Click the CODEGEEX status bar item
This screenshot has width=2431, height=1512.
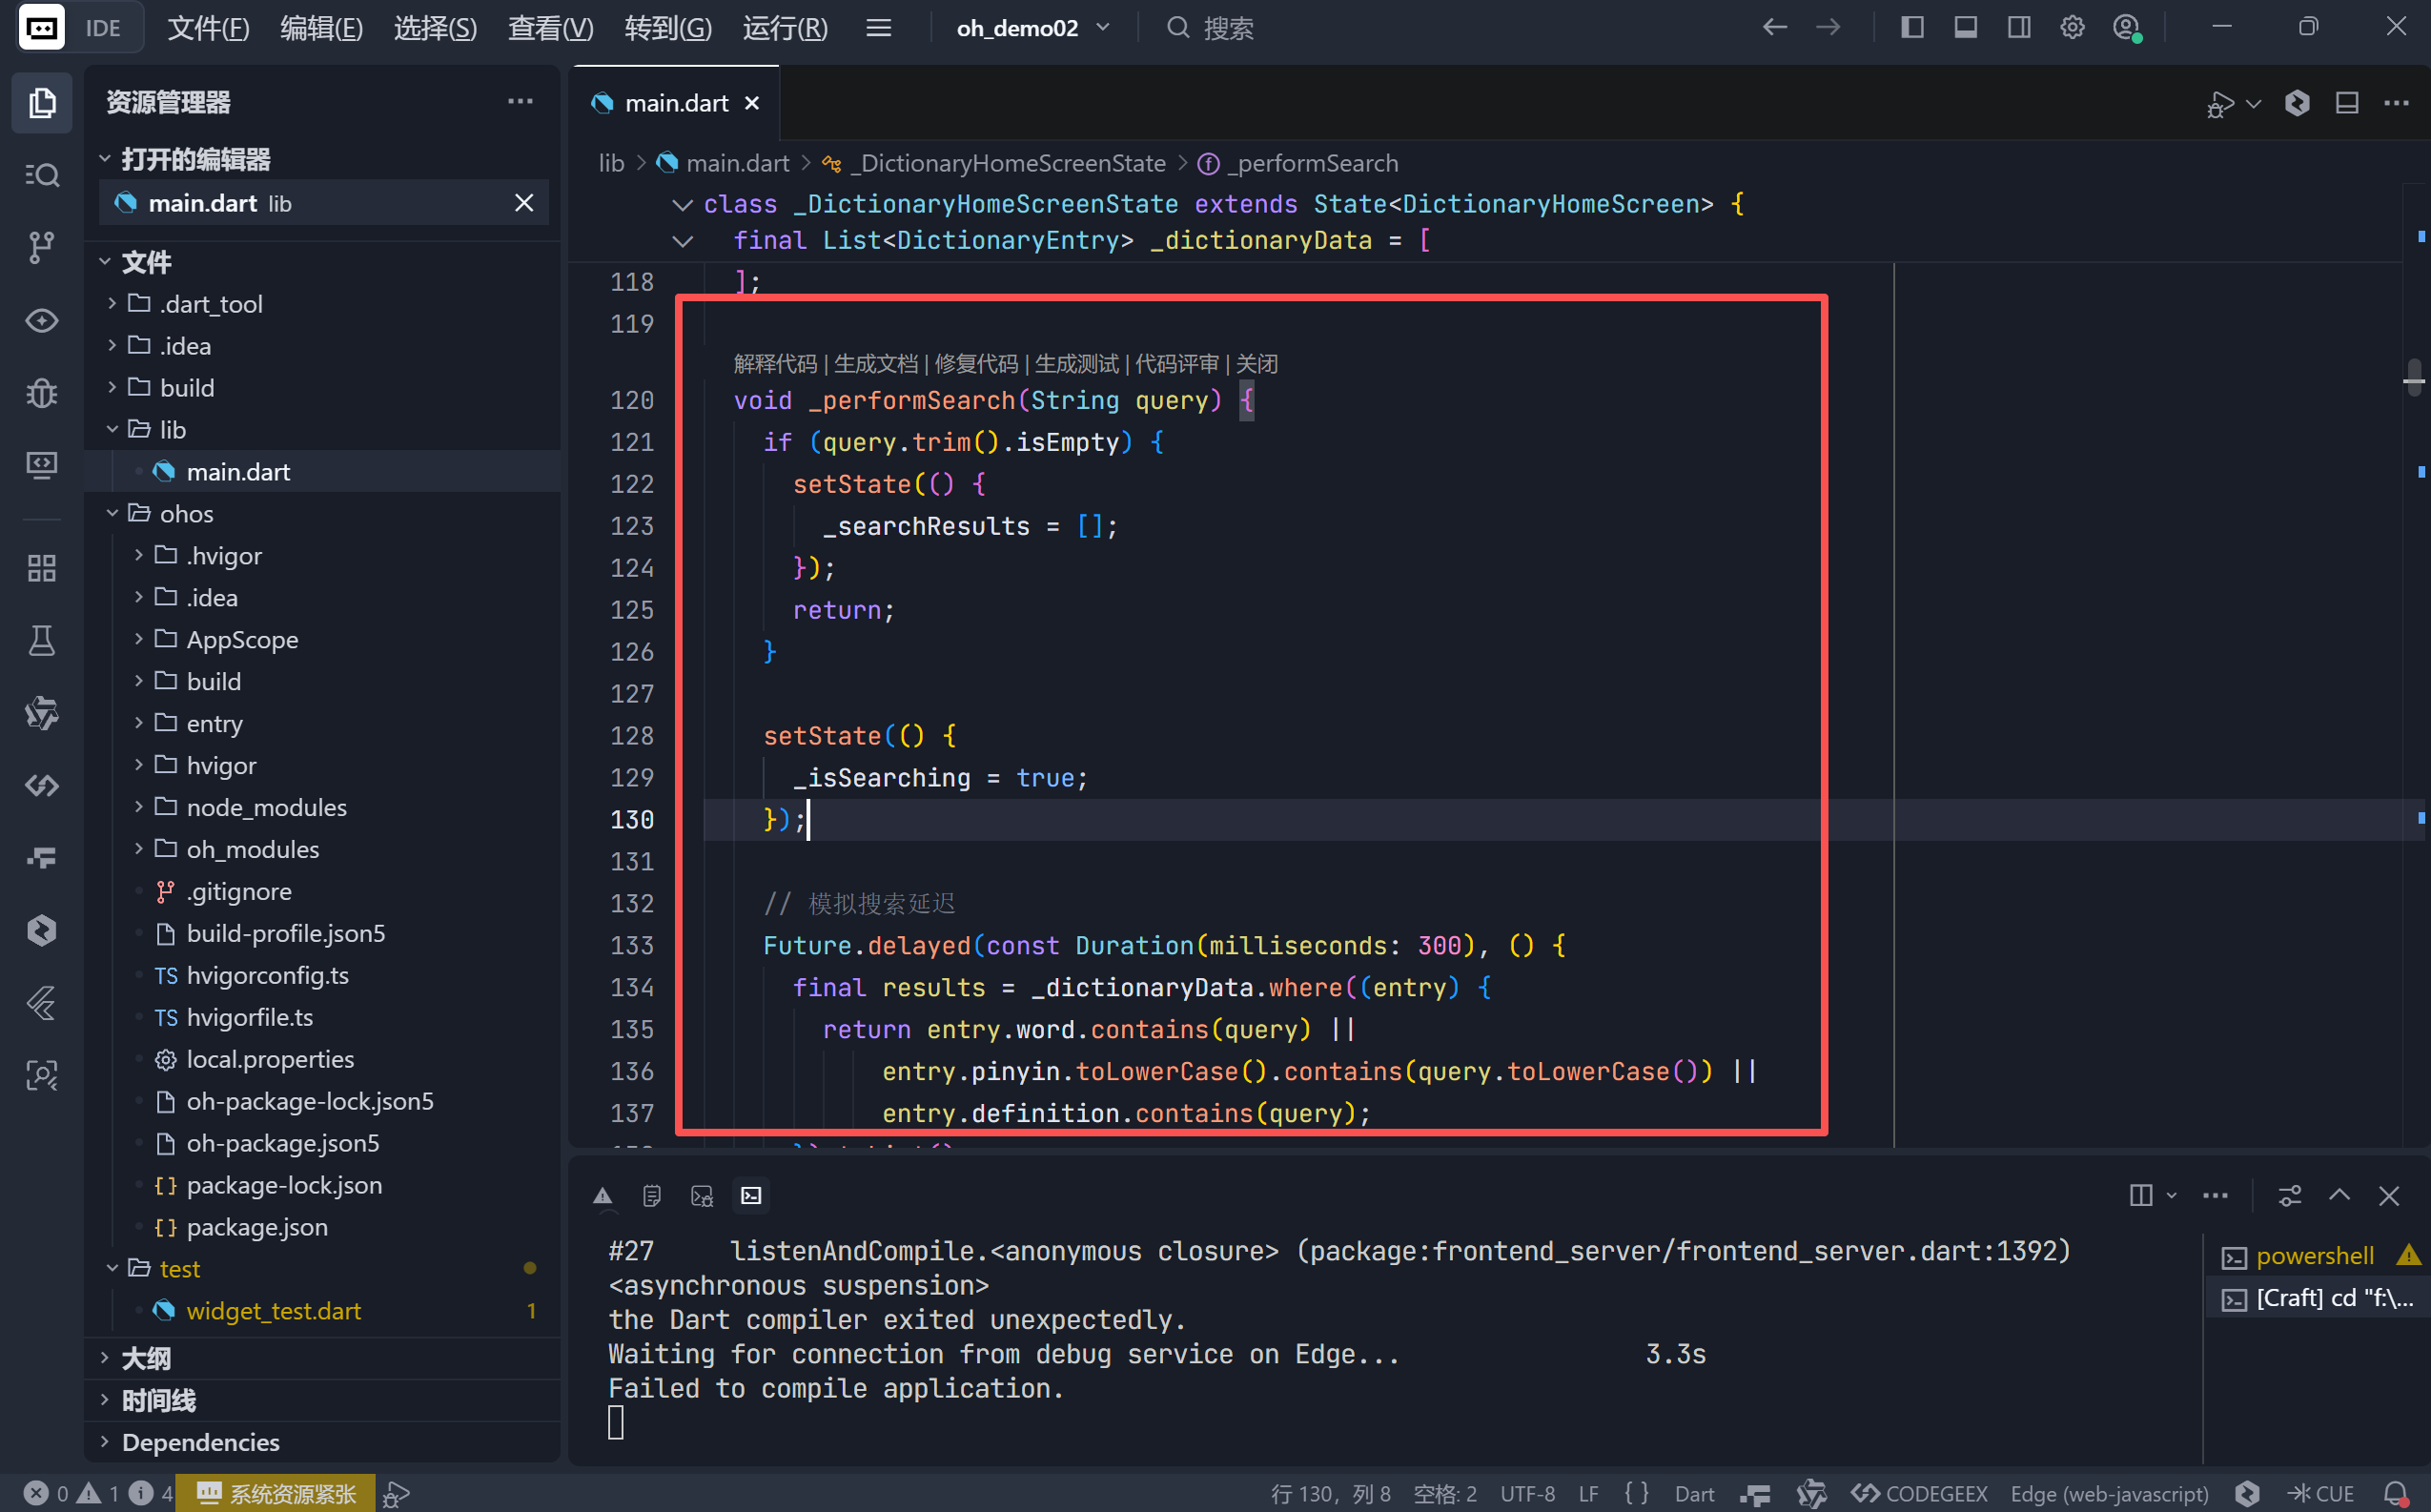pyautogui.click(x=1919, y=1493)
